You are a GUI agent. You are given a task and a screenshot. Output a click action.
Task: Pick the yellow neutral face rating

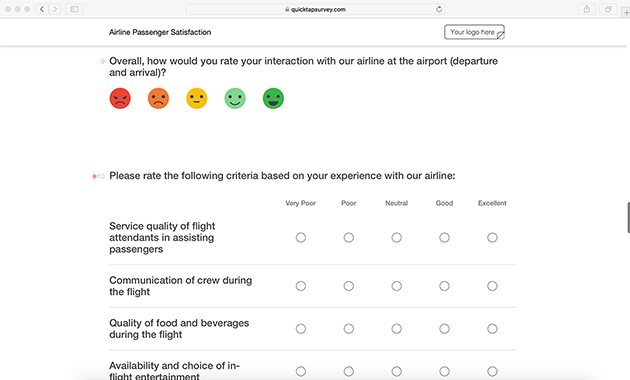(x=196, y=98)
